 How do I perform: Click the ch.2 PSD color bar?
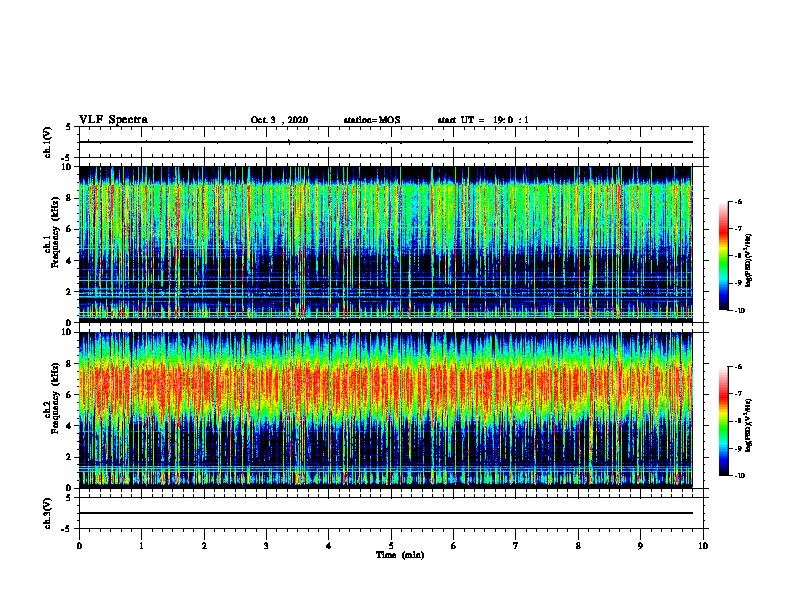click(x=724, y=421)
